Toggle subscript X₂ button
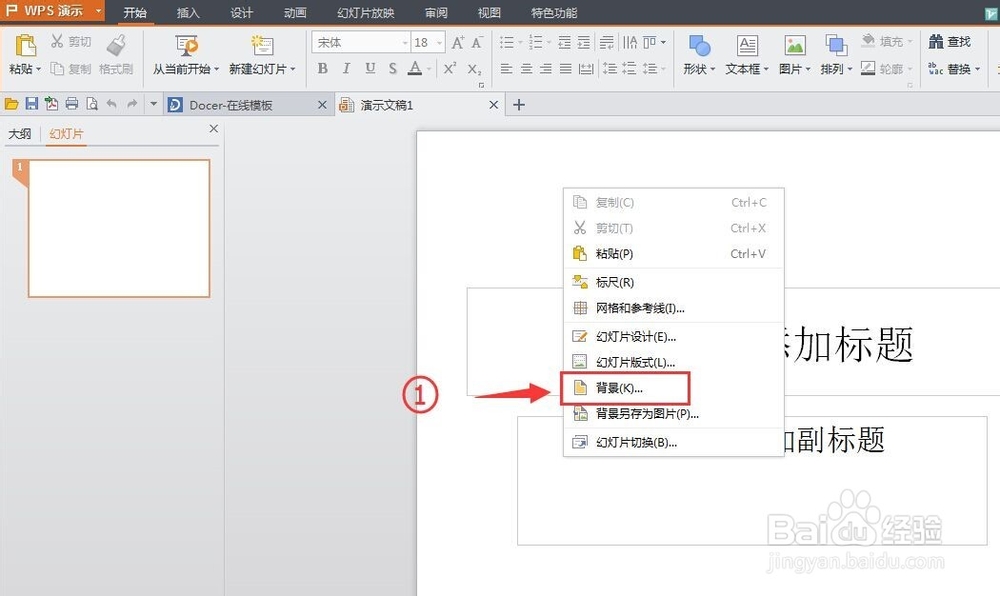 pos(474,69)
